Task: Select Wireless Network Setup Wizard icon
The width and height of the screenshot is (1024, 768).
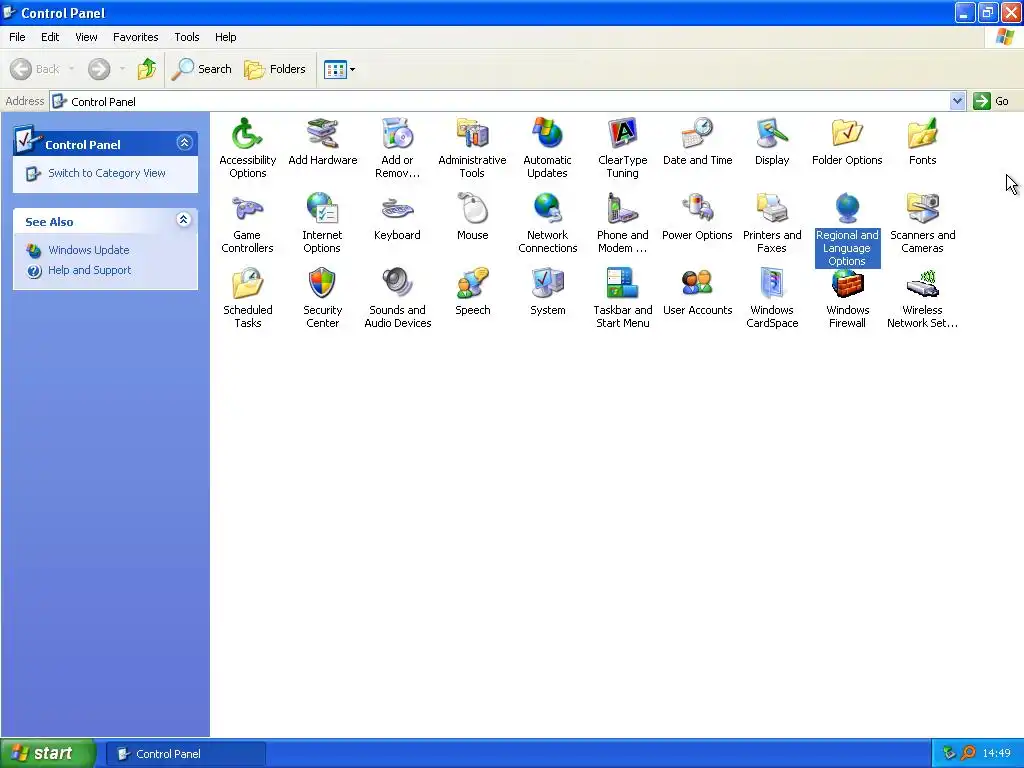Action: [922, 283]
